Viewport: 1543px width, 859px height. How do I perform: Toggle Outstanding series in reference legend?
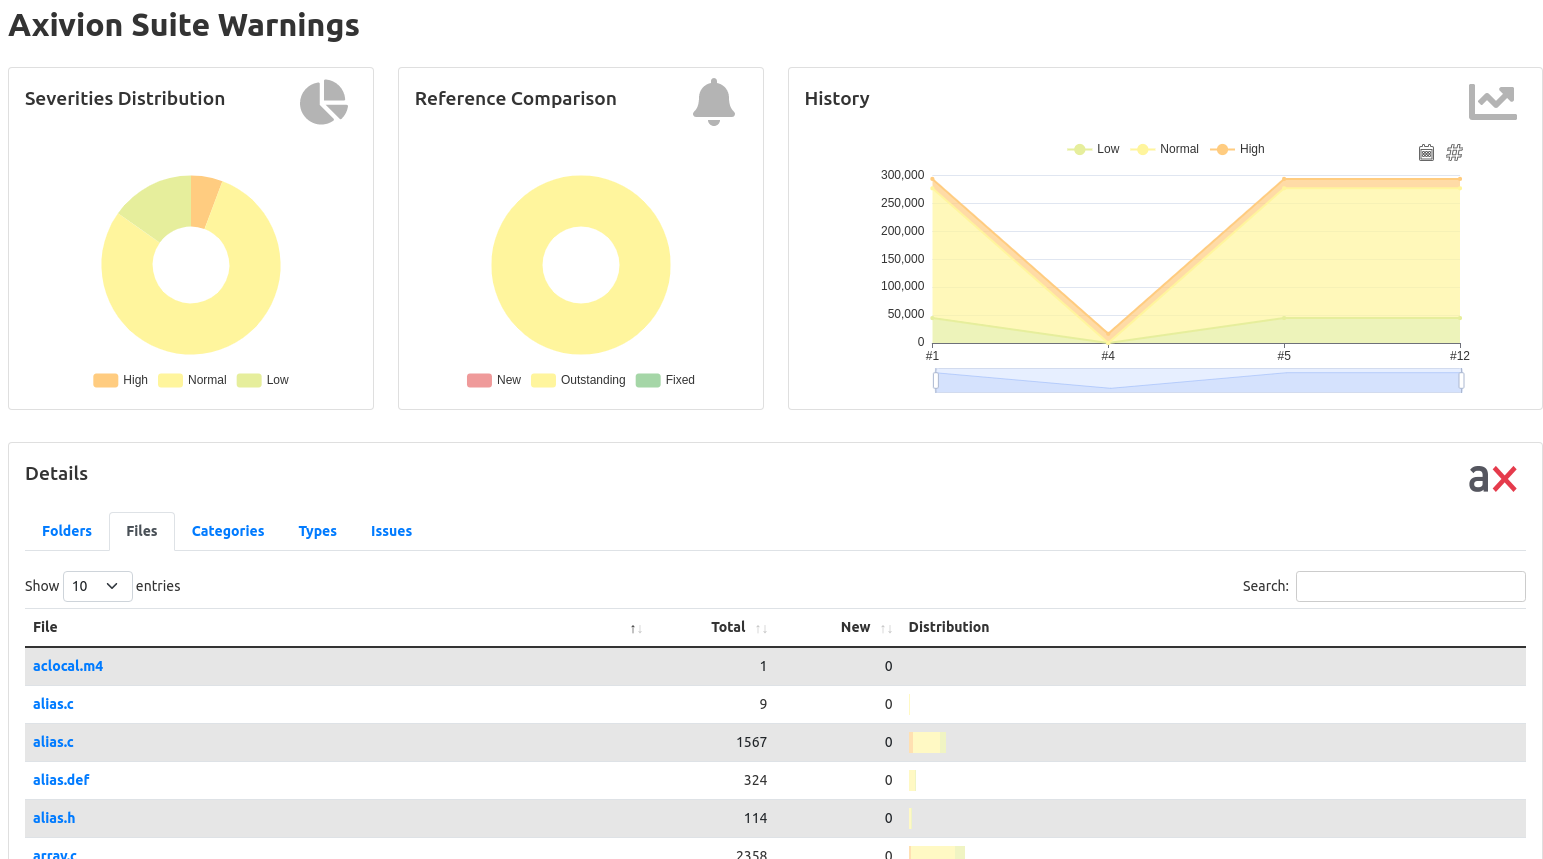coord(578,380)
